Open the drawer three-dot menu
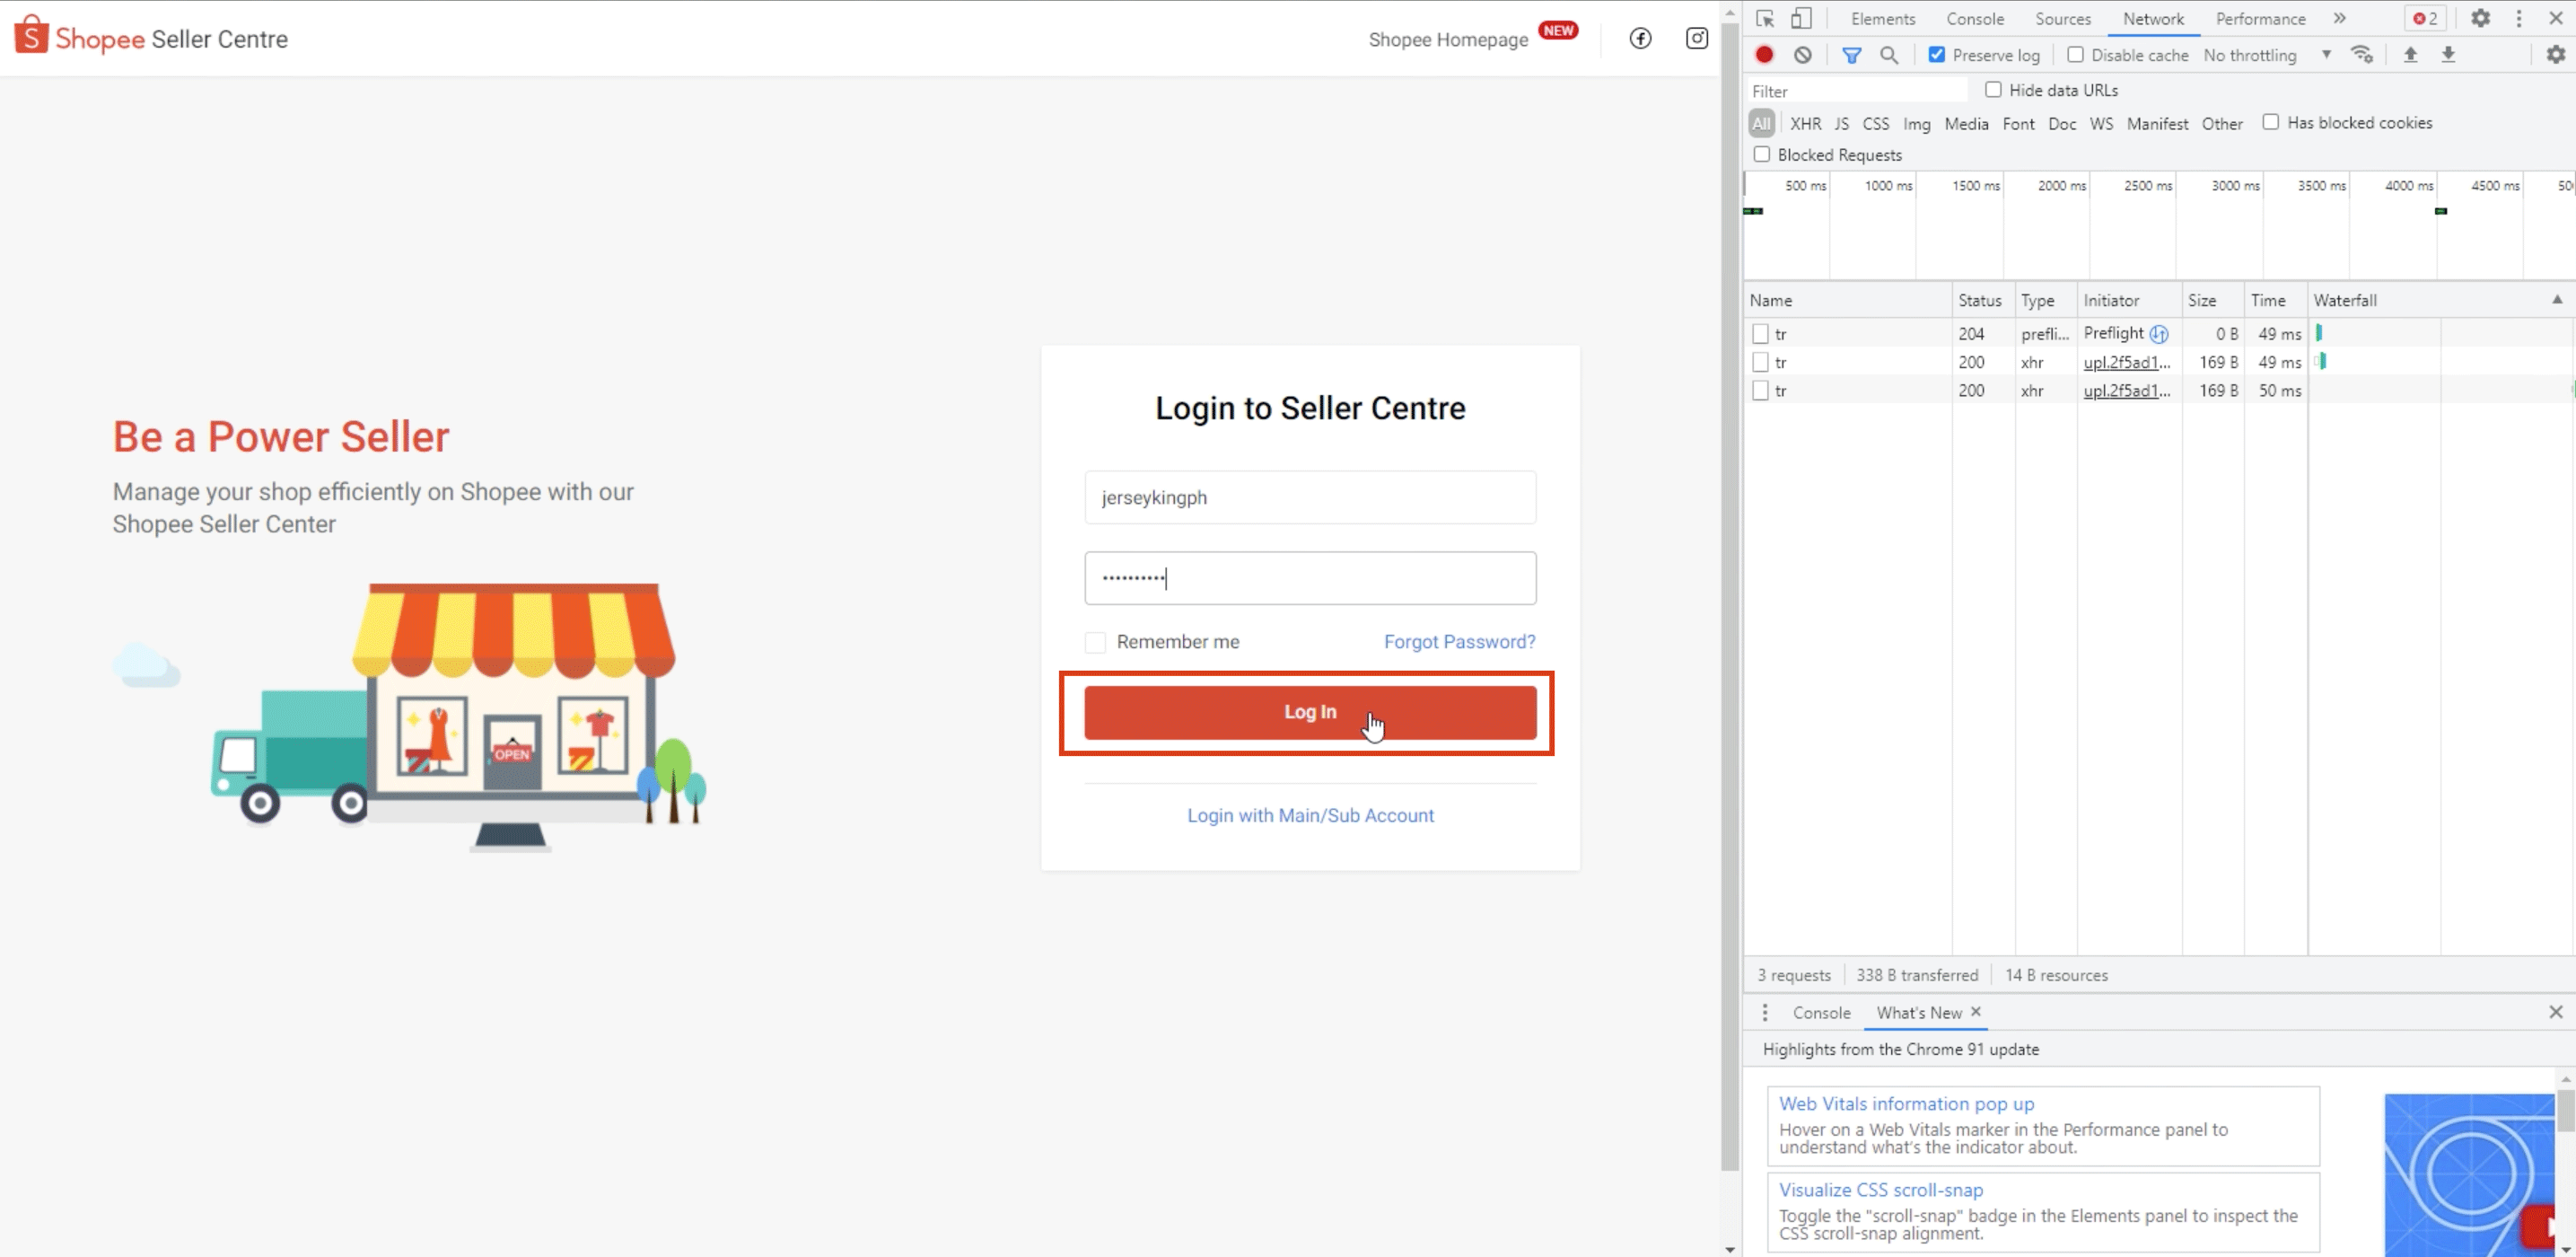This screenshot has width=2576, height=1257. pos(1765,1012)
